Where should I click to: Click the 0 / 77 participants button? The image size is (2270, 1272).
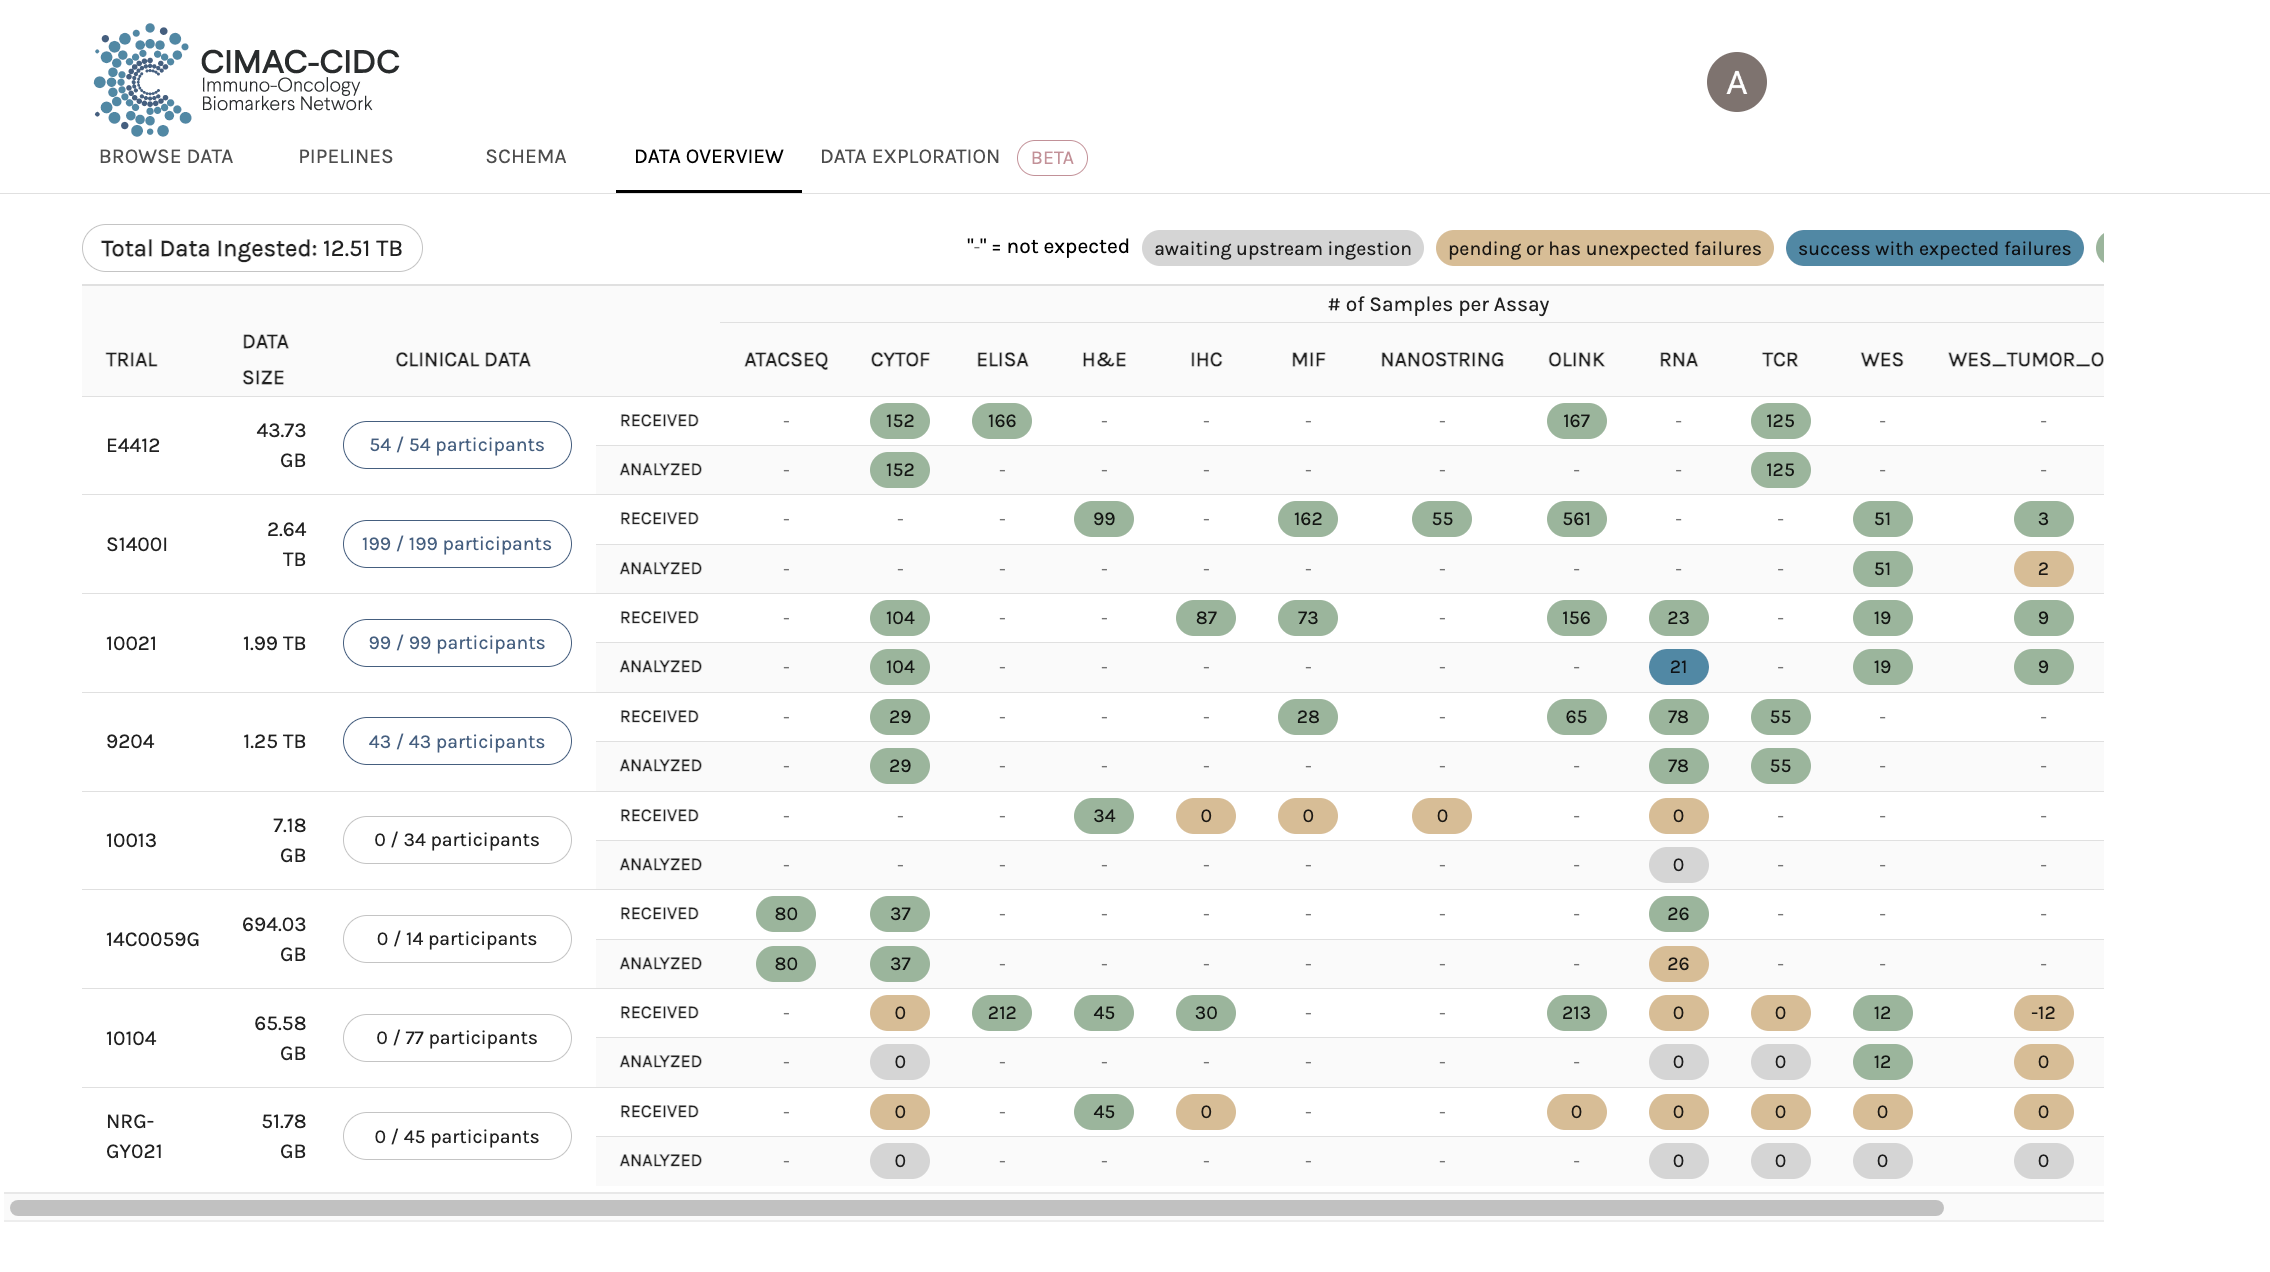pos(457,1038)
